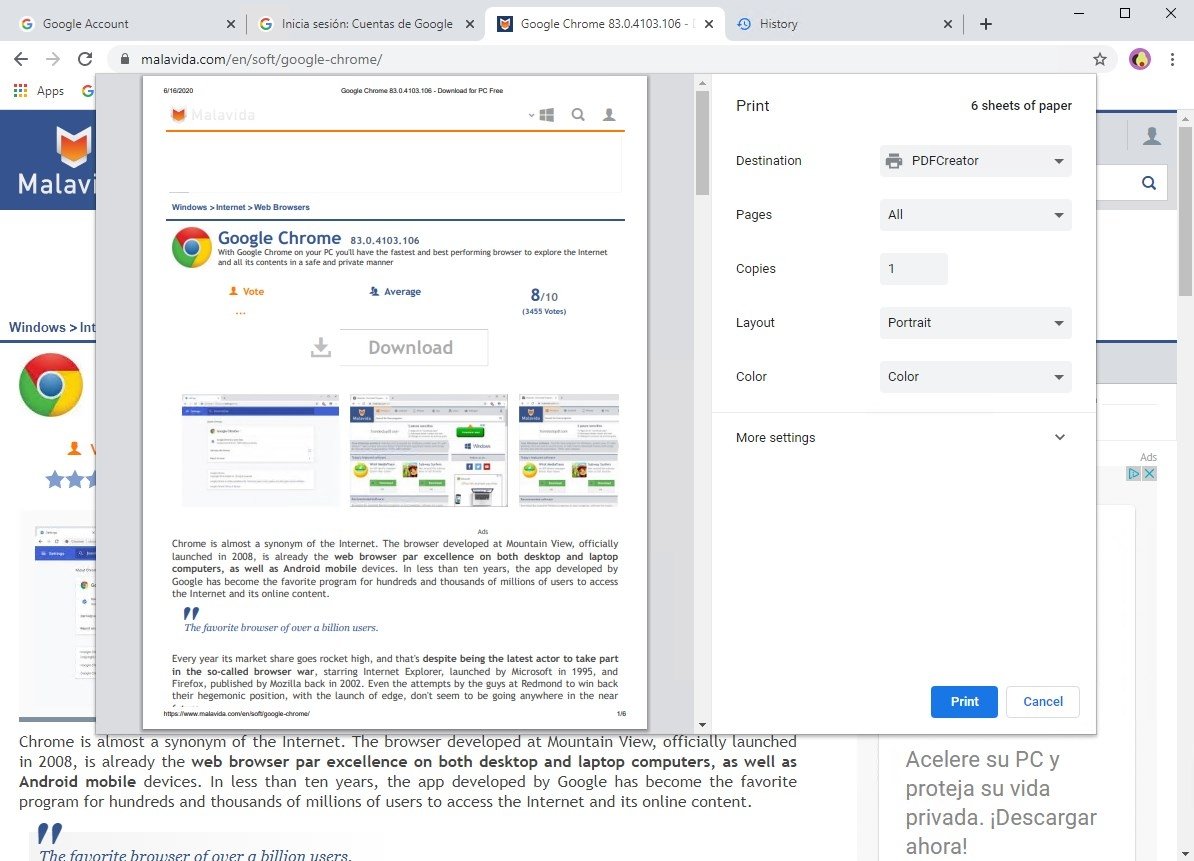Image resolution: width=1194 pixels, height=861 pixels.
Task: Close the Inicia sesión tab
Action: [x=470, y=24]
